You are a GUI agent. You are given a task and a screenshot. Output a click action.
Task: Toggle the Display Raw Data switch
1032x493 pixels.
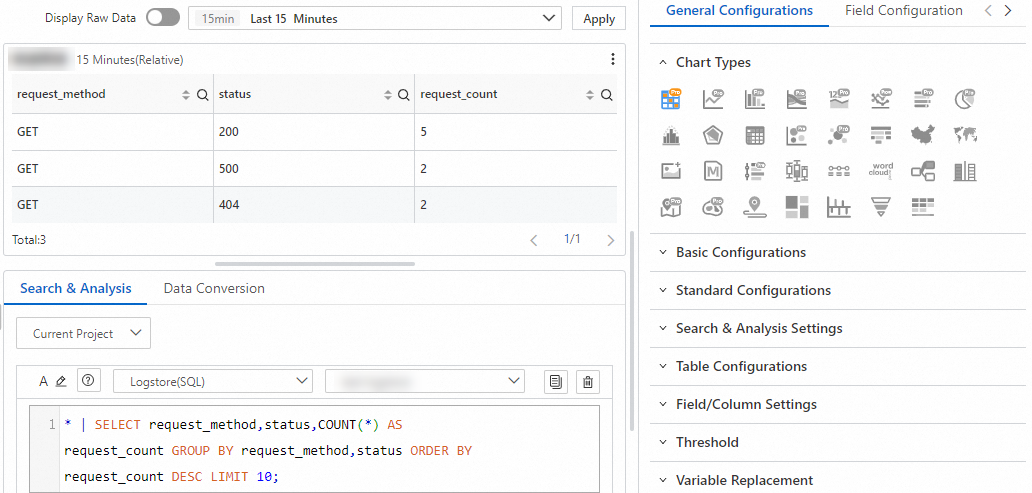tap(162, 18)
